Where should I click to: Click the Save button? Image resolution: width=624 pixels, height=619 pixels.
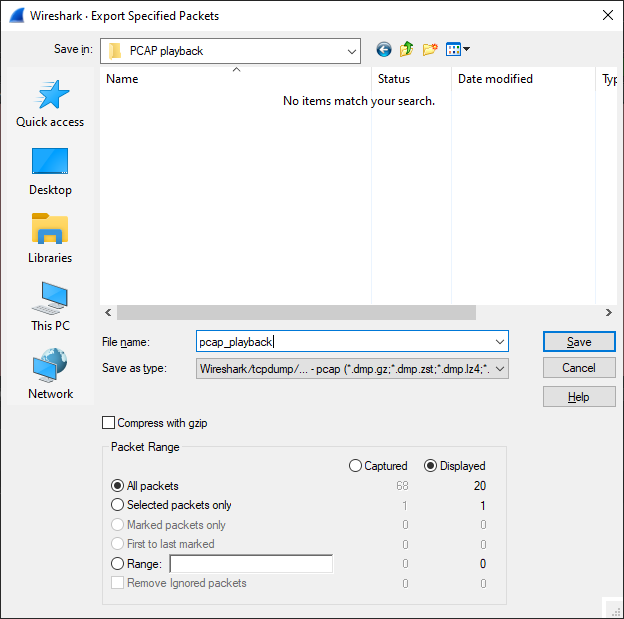pos(578,342)
